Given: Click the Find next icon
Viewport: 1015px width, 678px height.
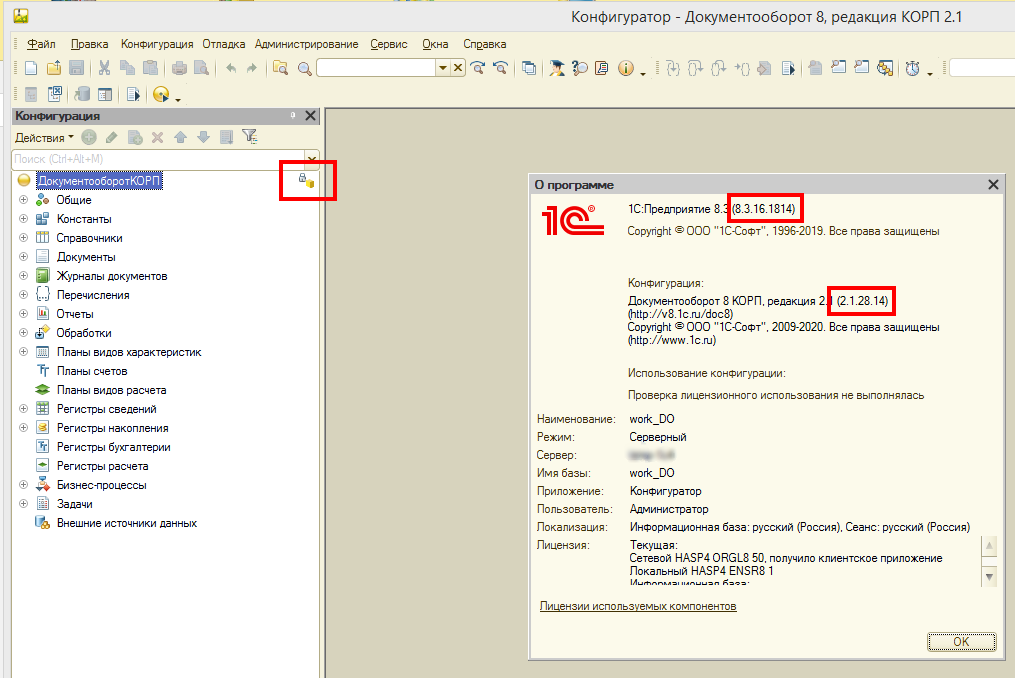Looking at the screenshot, I should (478, 68).
